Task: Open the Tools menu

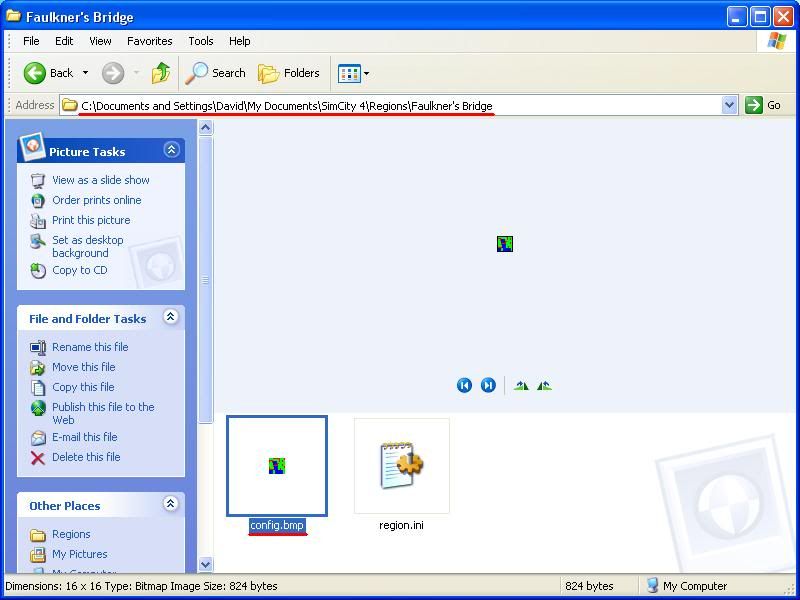Action: pyautogui.click(x=201, y=41)
